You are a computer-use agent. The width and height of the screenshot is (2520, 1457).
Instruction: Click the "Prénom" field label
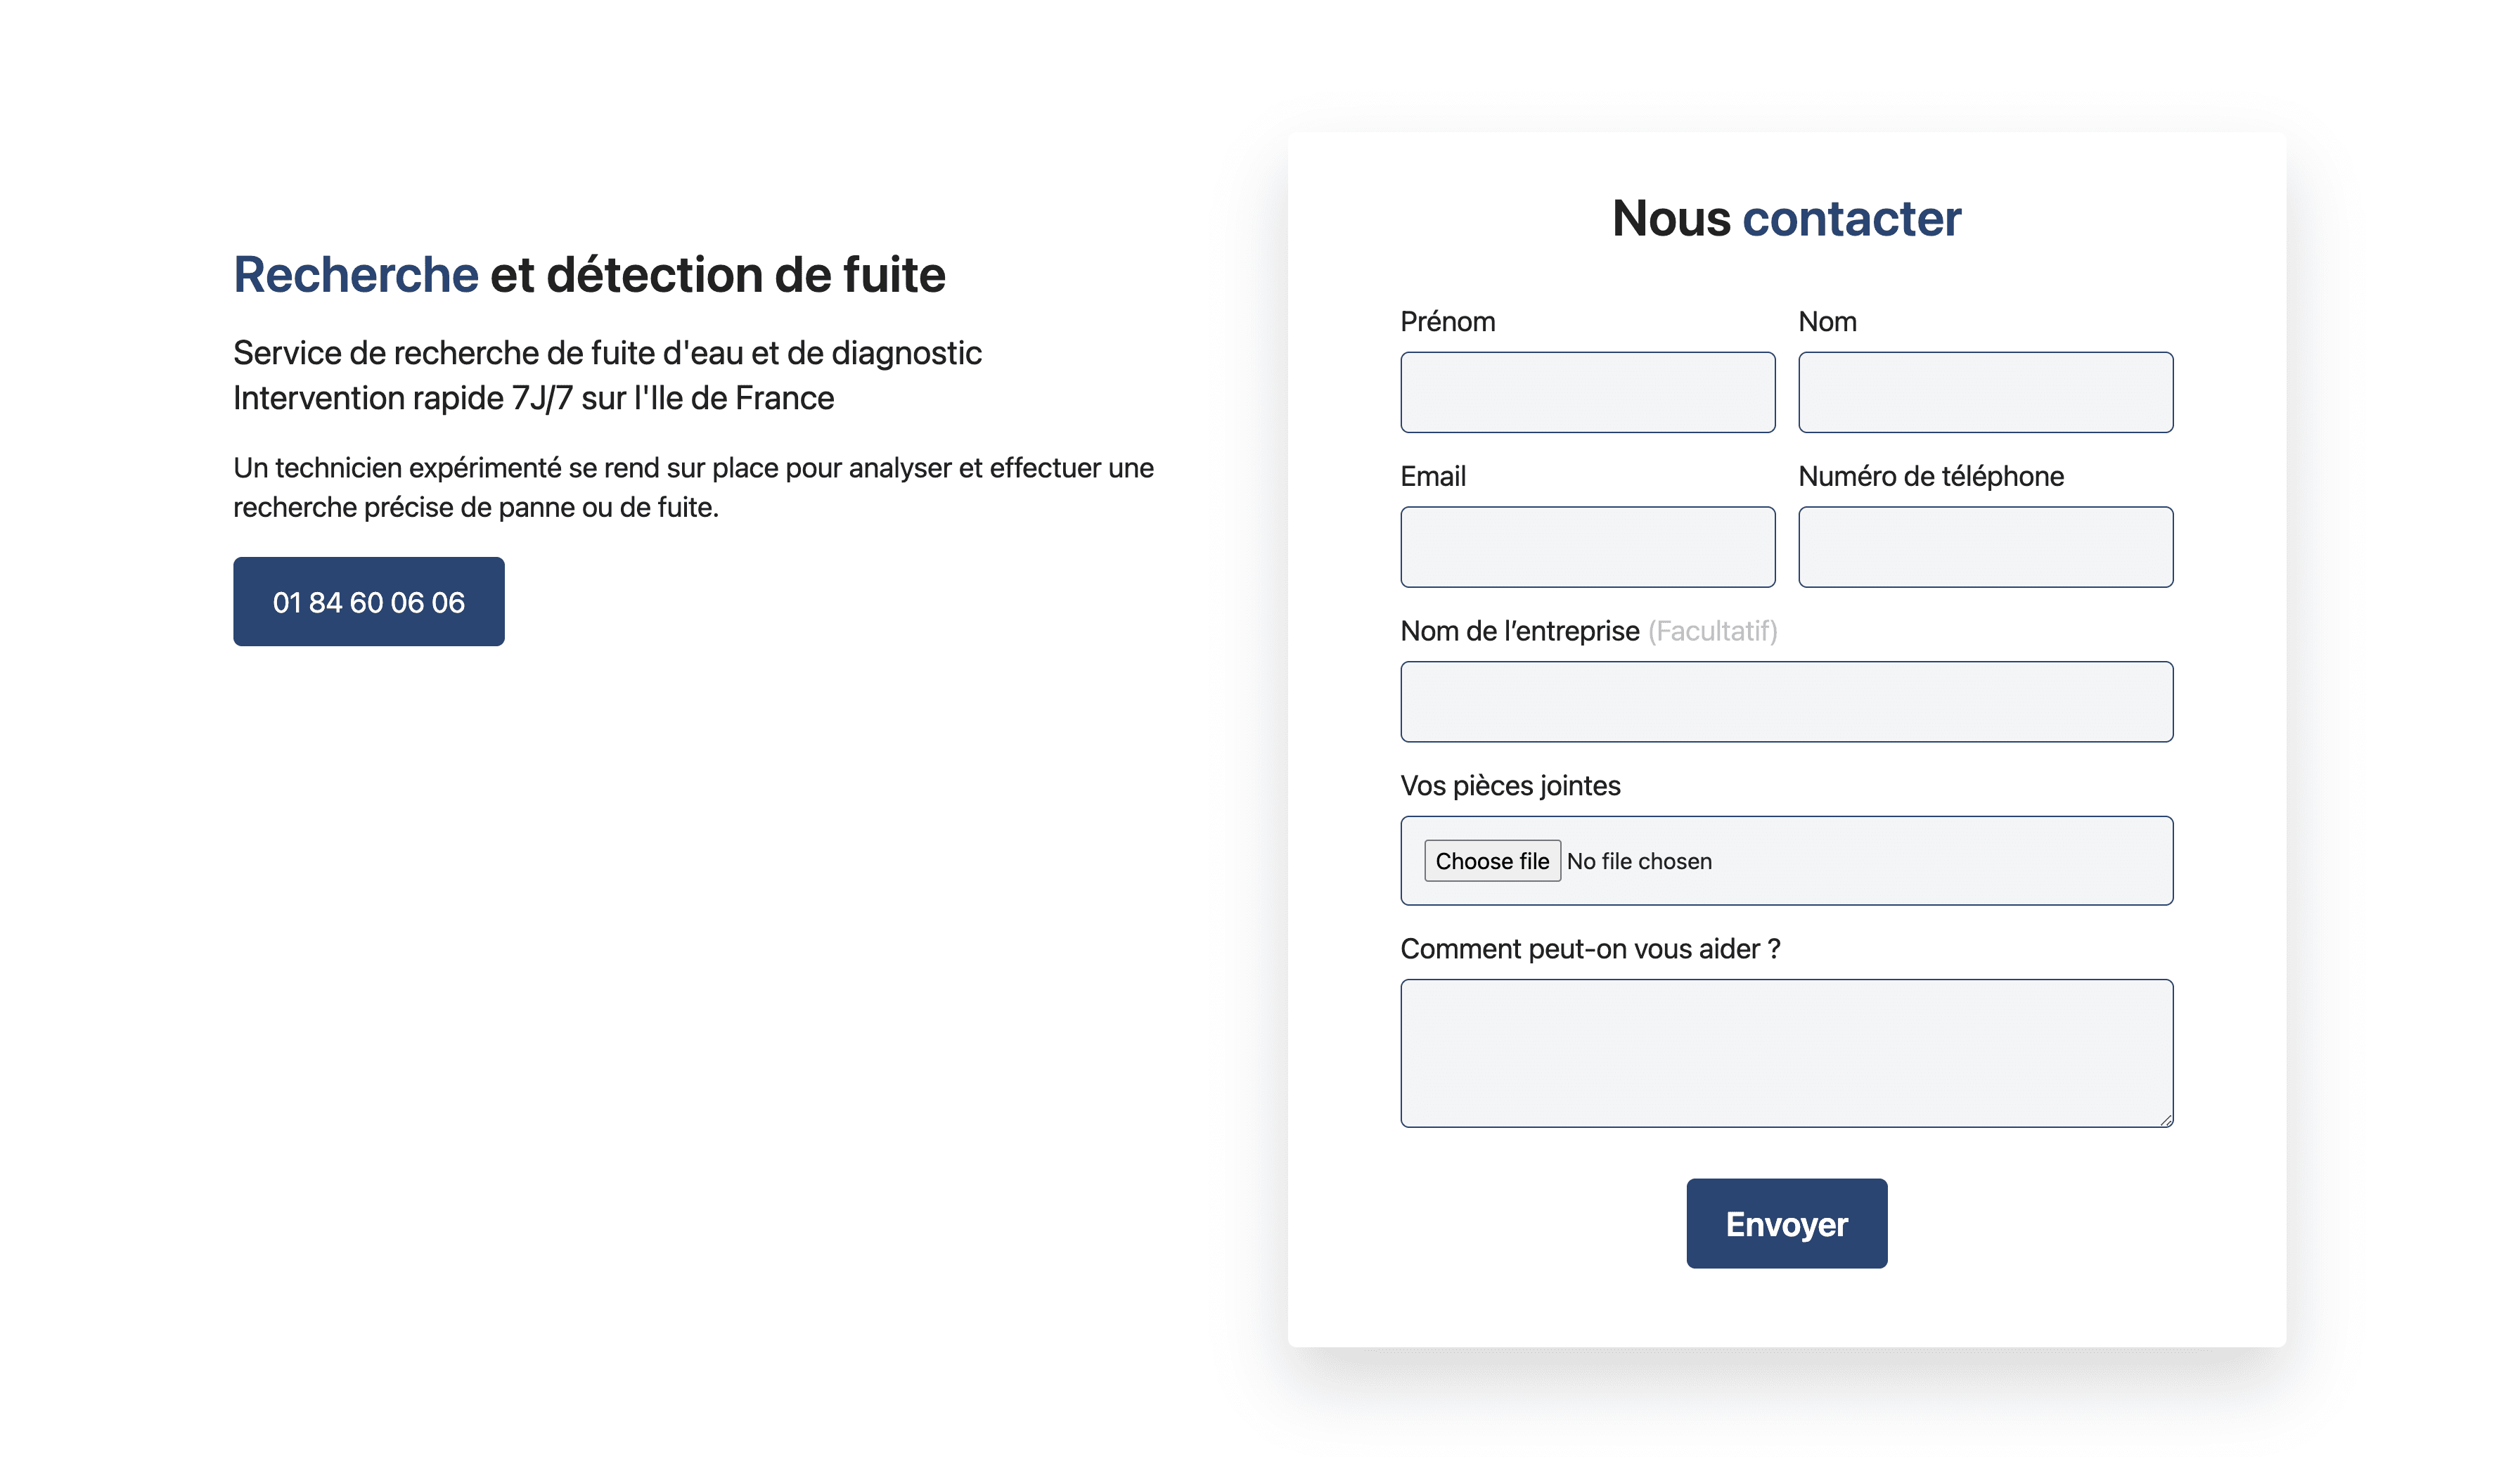point(1447,322)
